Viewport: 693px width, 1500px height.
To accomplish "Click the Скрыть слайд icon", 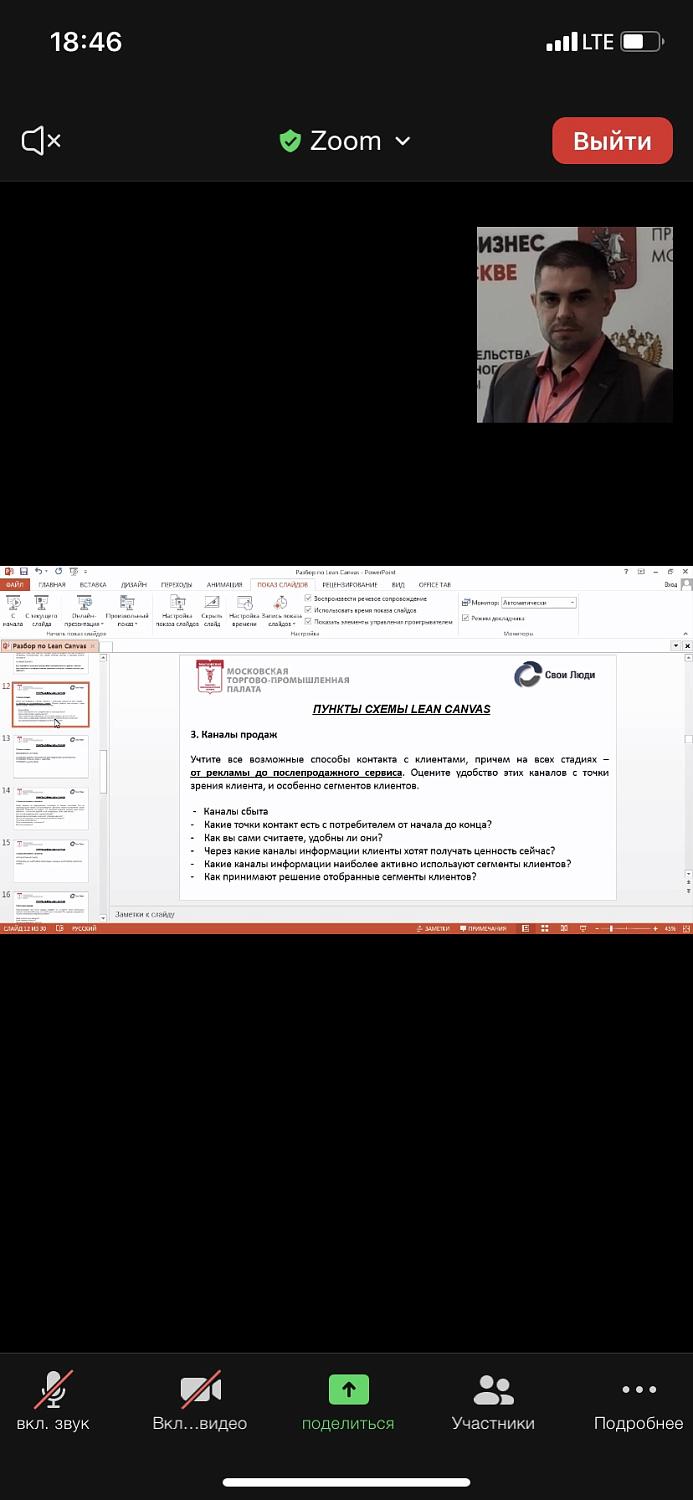I will pos(211,609).
